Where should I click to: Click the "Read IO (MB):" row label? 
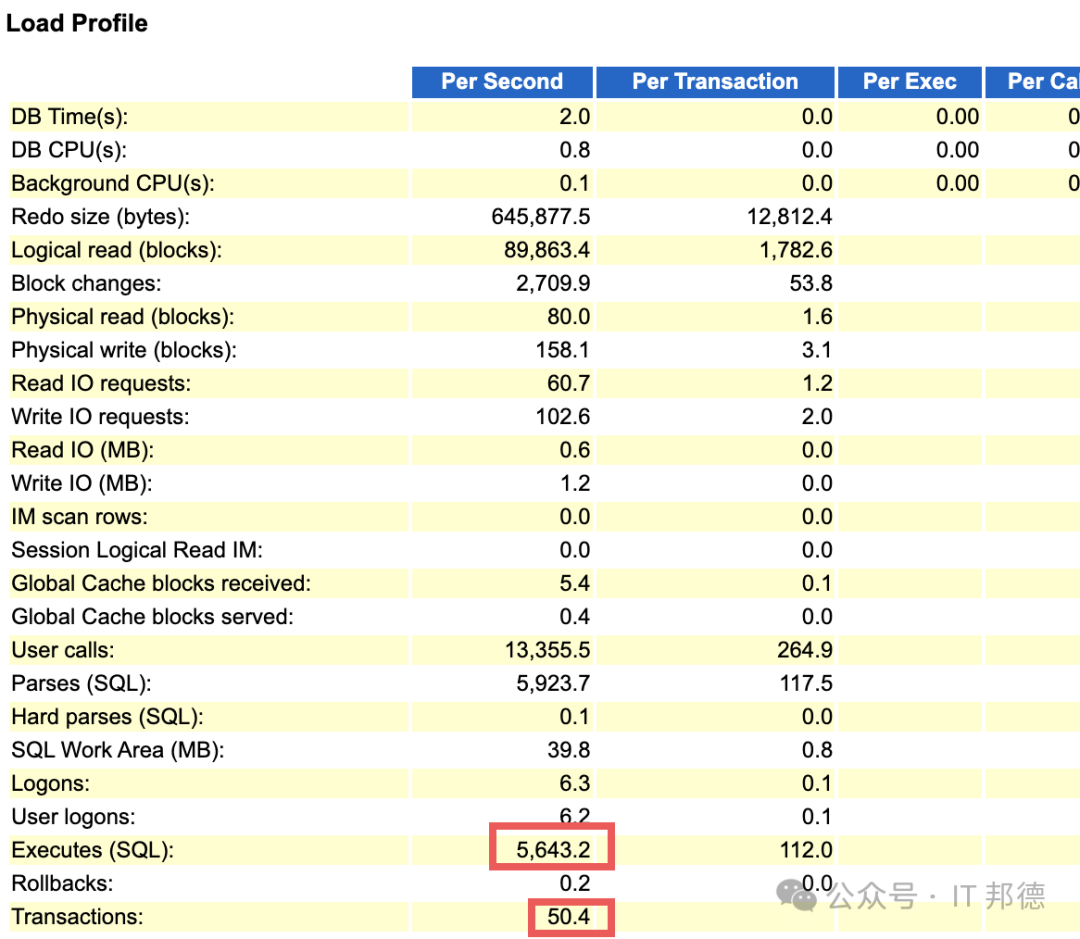tap(83, 451)
